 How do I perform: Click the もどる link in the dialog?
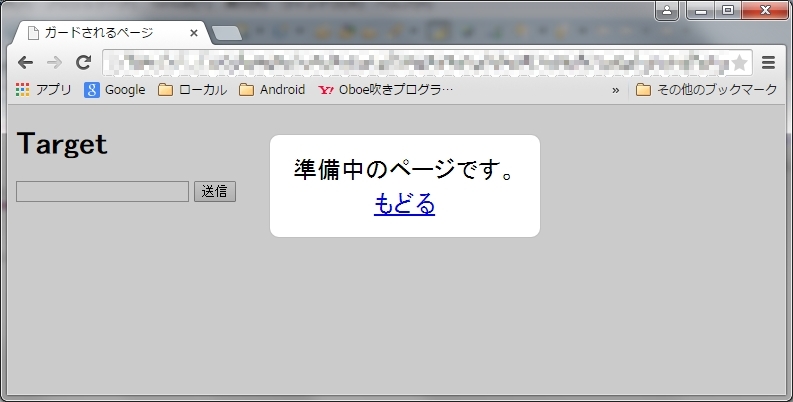[405, 204]
